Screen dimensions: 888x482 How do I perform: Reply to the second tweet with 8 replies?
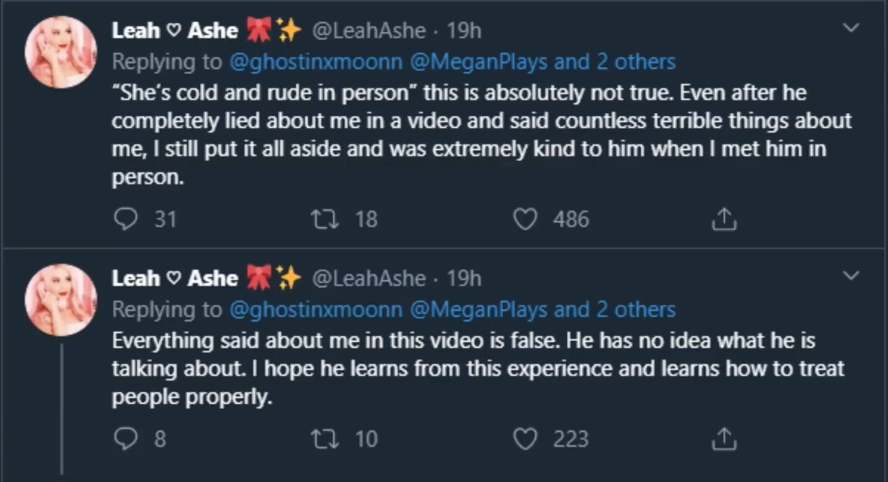125,438
